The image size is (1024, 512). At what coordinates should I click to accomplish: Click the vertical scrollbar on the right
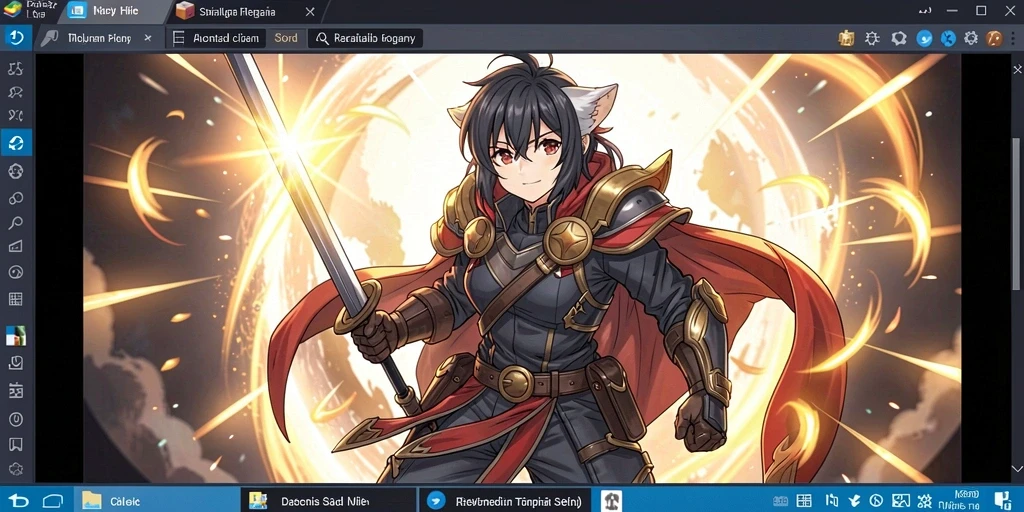tap(1018, 214)
